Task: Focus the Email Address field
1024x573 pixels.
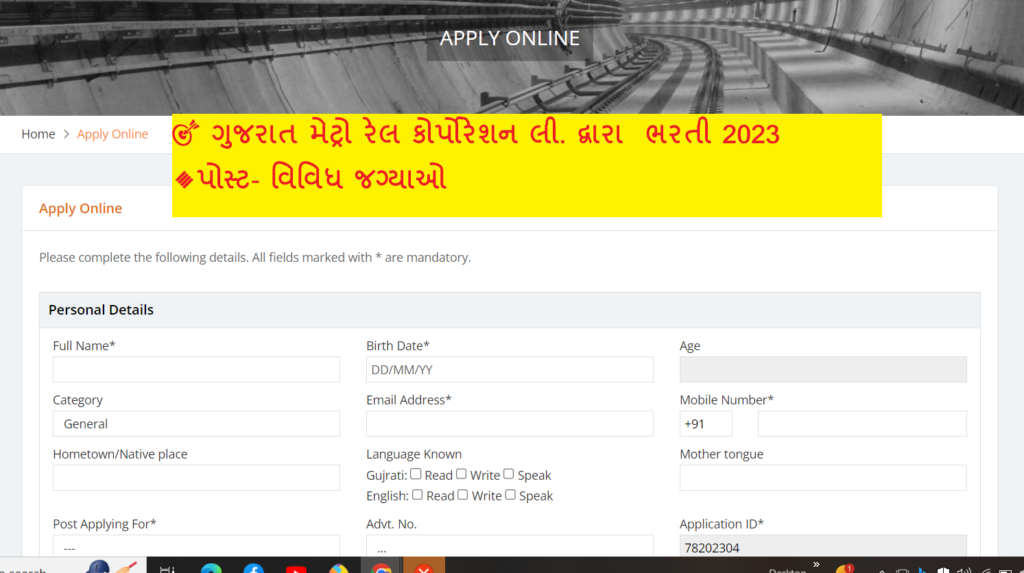Action: pos(509,423)
